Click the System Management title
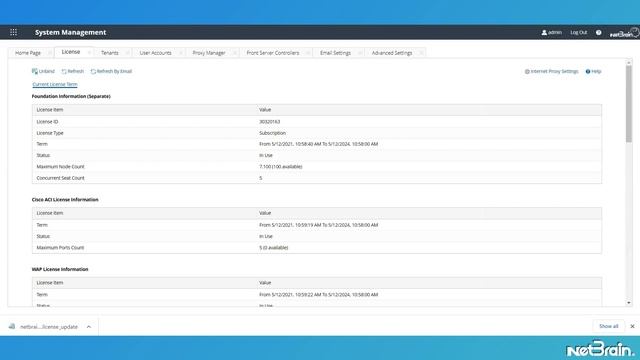Image resolution: width=640 pixels, height=360 pixels. (x=70, y=32)
